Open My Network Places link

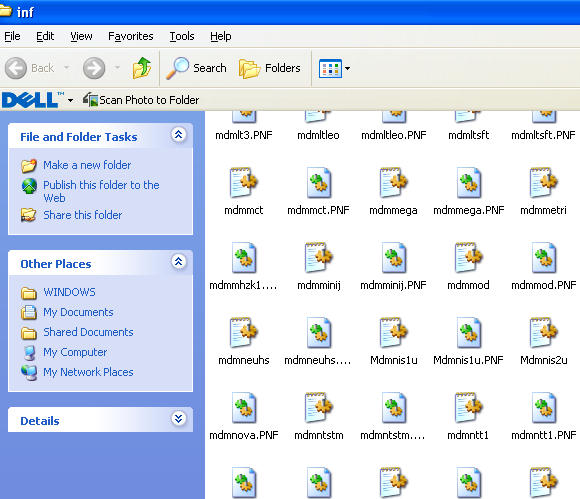pyautogui.click(x=88, y=372)
